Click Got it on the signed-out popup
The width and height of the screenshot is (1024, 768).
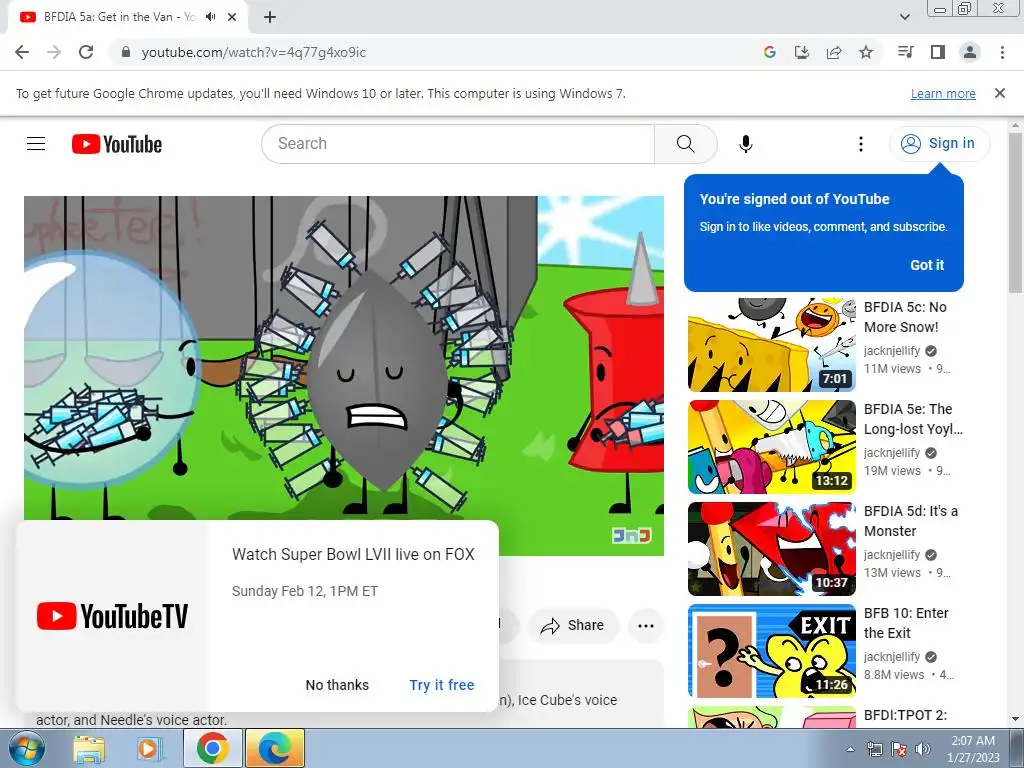[927, 265]
